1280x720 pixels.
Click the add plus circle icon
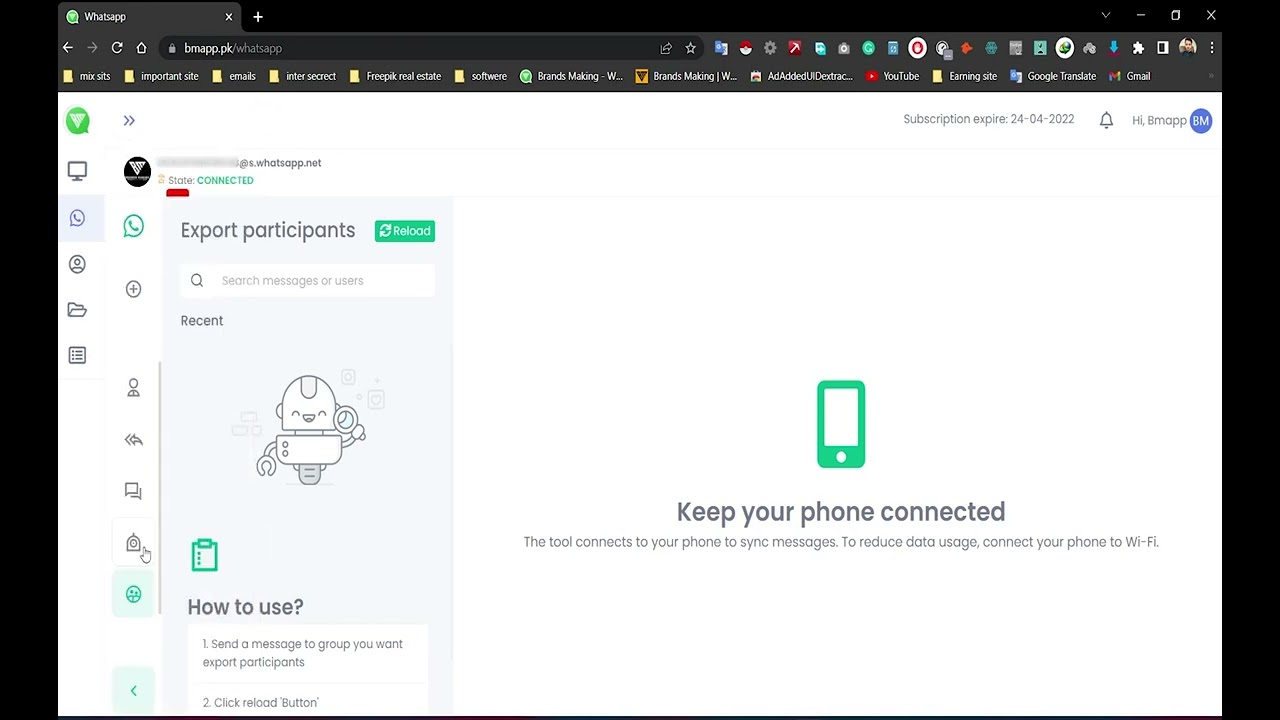click(x=133, y=289)
